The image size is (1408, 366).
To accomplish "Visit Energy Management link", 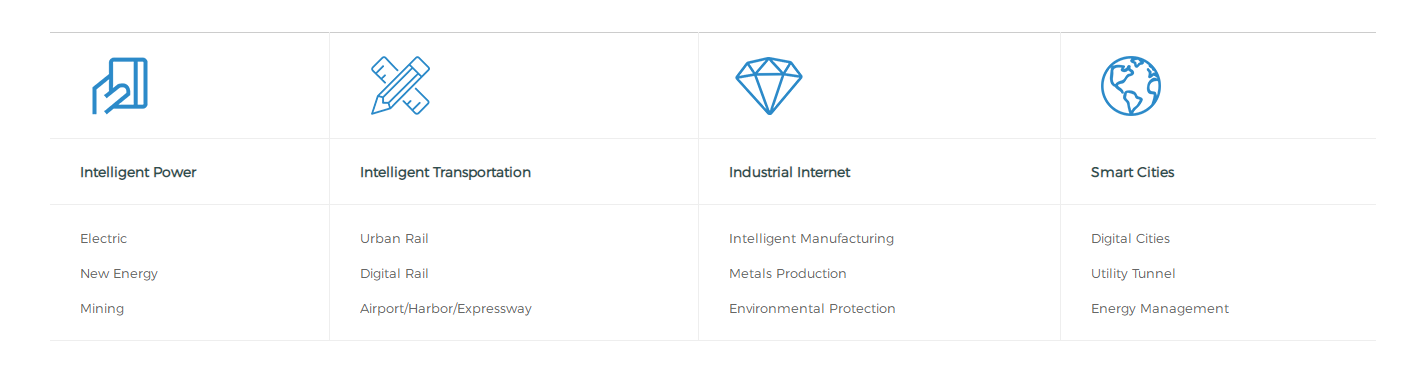I will (x=1160, y=309).
